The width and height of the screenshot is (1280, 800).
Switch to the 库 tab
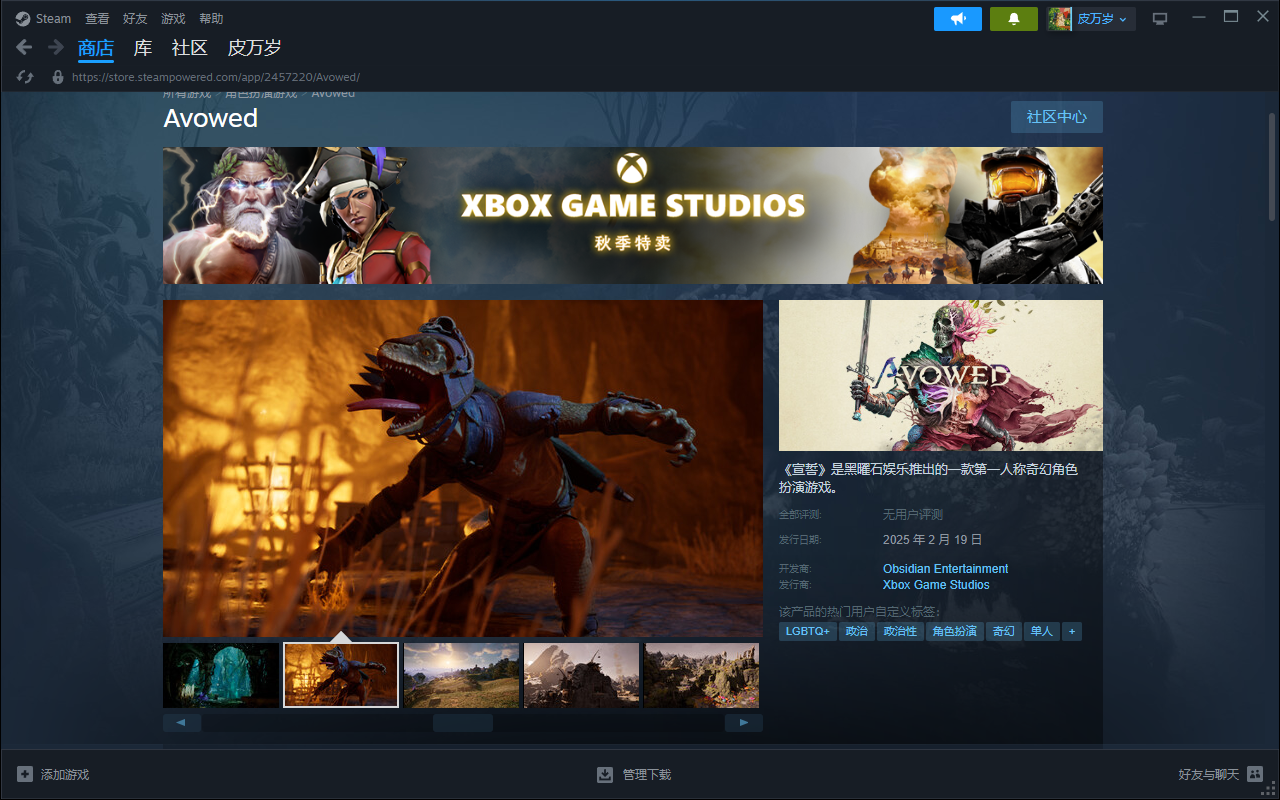point(143,47)
